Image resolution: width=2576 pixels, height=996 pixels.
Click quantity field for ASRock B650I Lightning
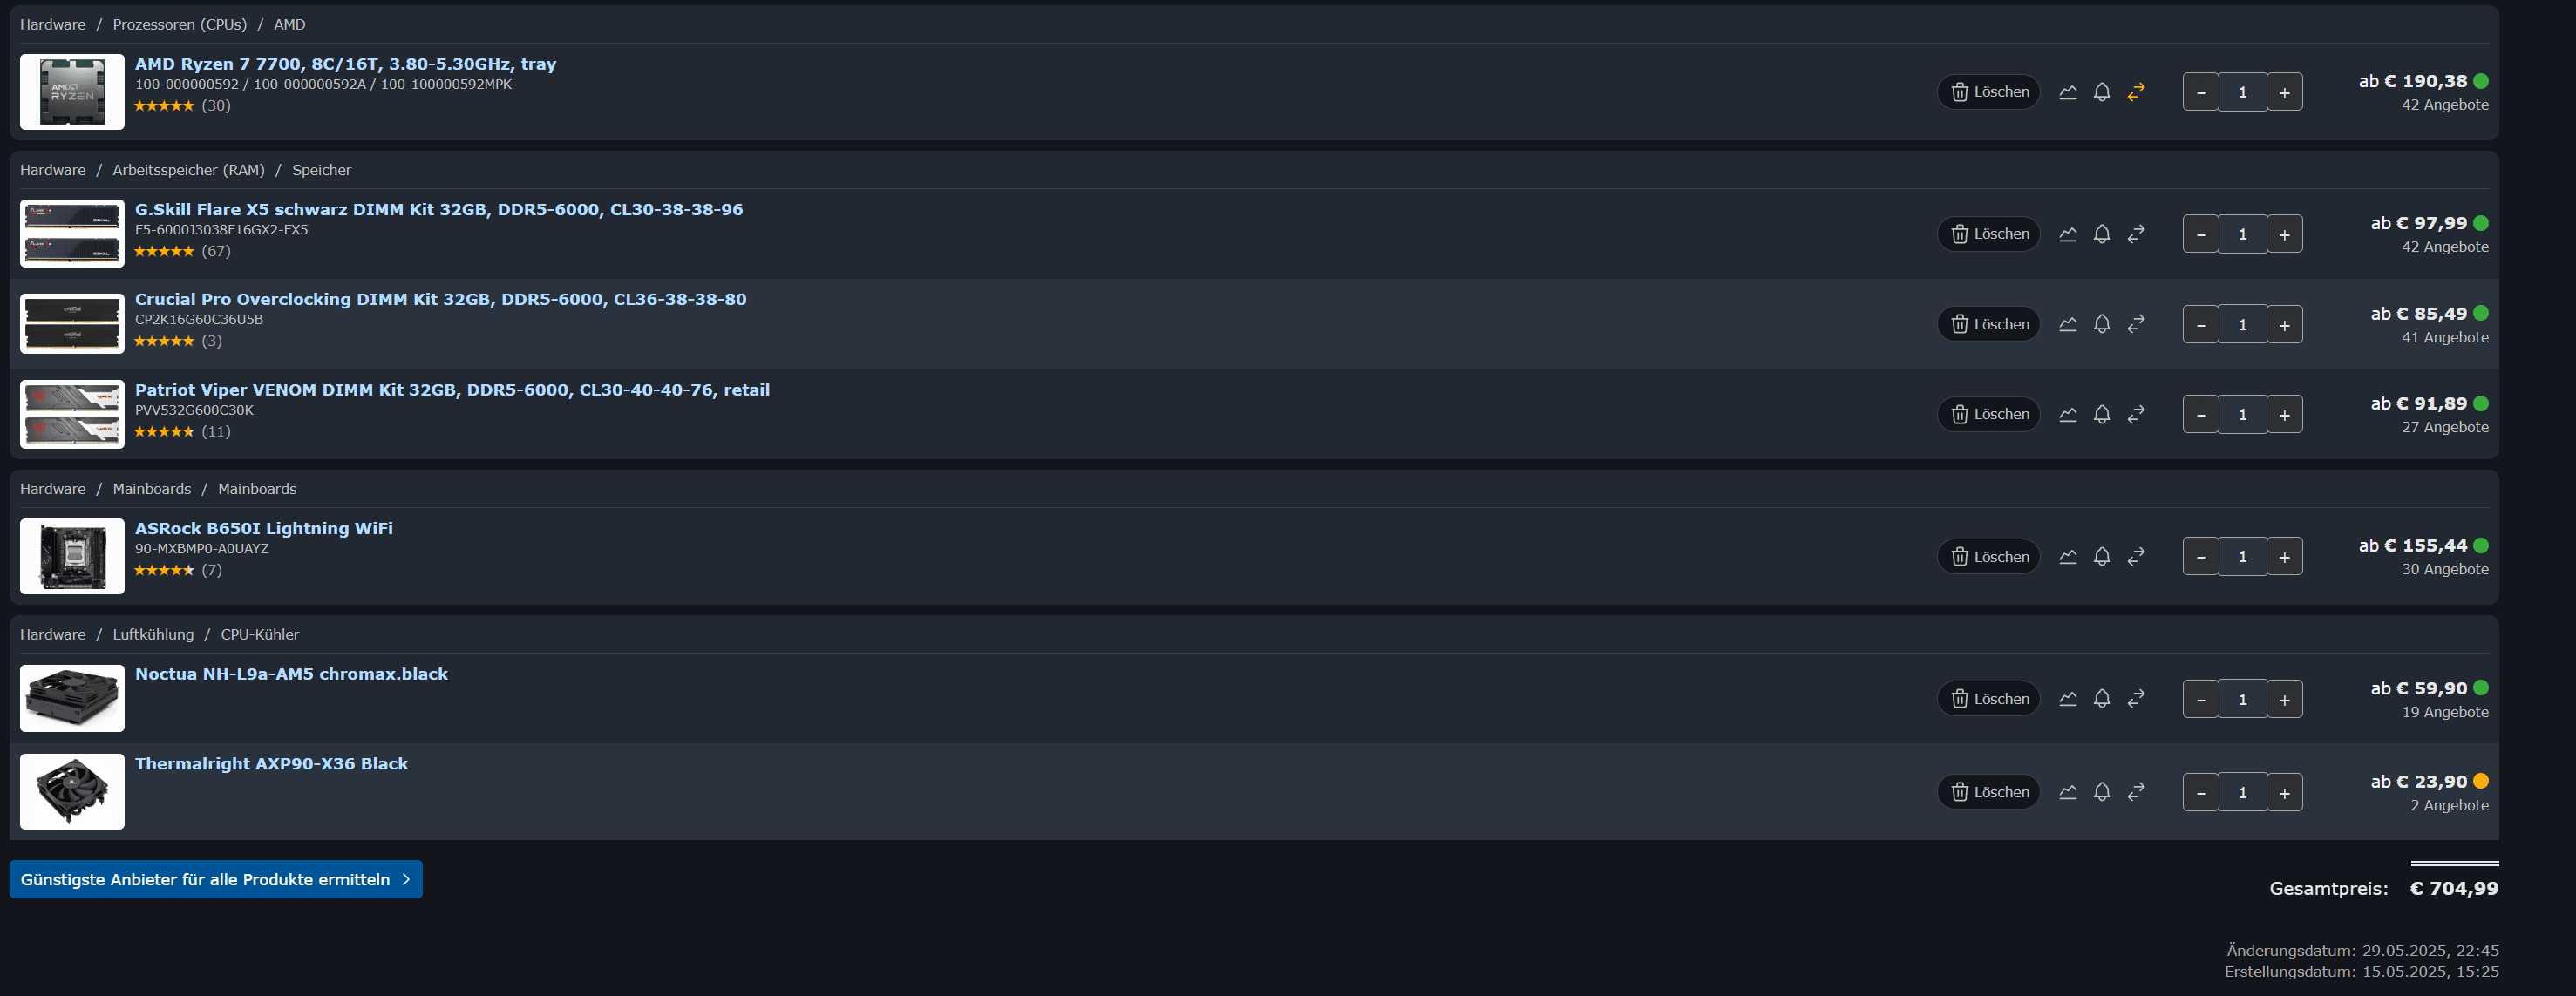pos(2242,556)
